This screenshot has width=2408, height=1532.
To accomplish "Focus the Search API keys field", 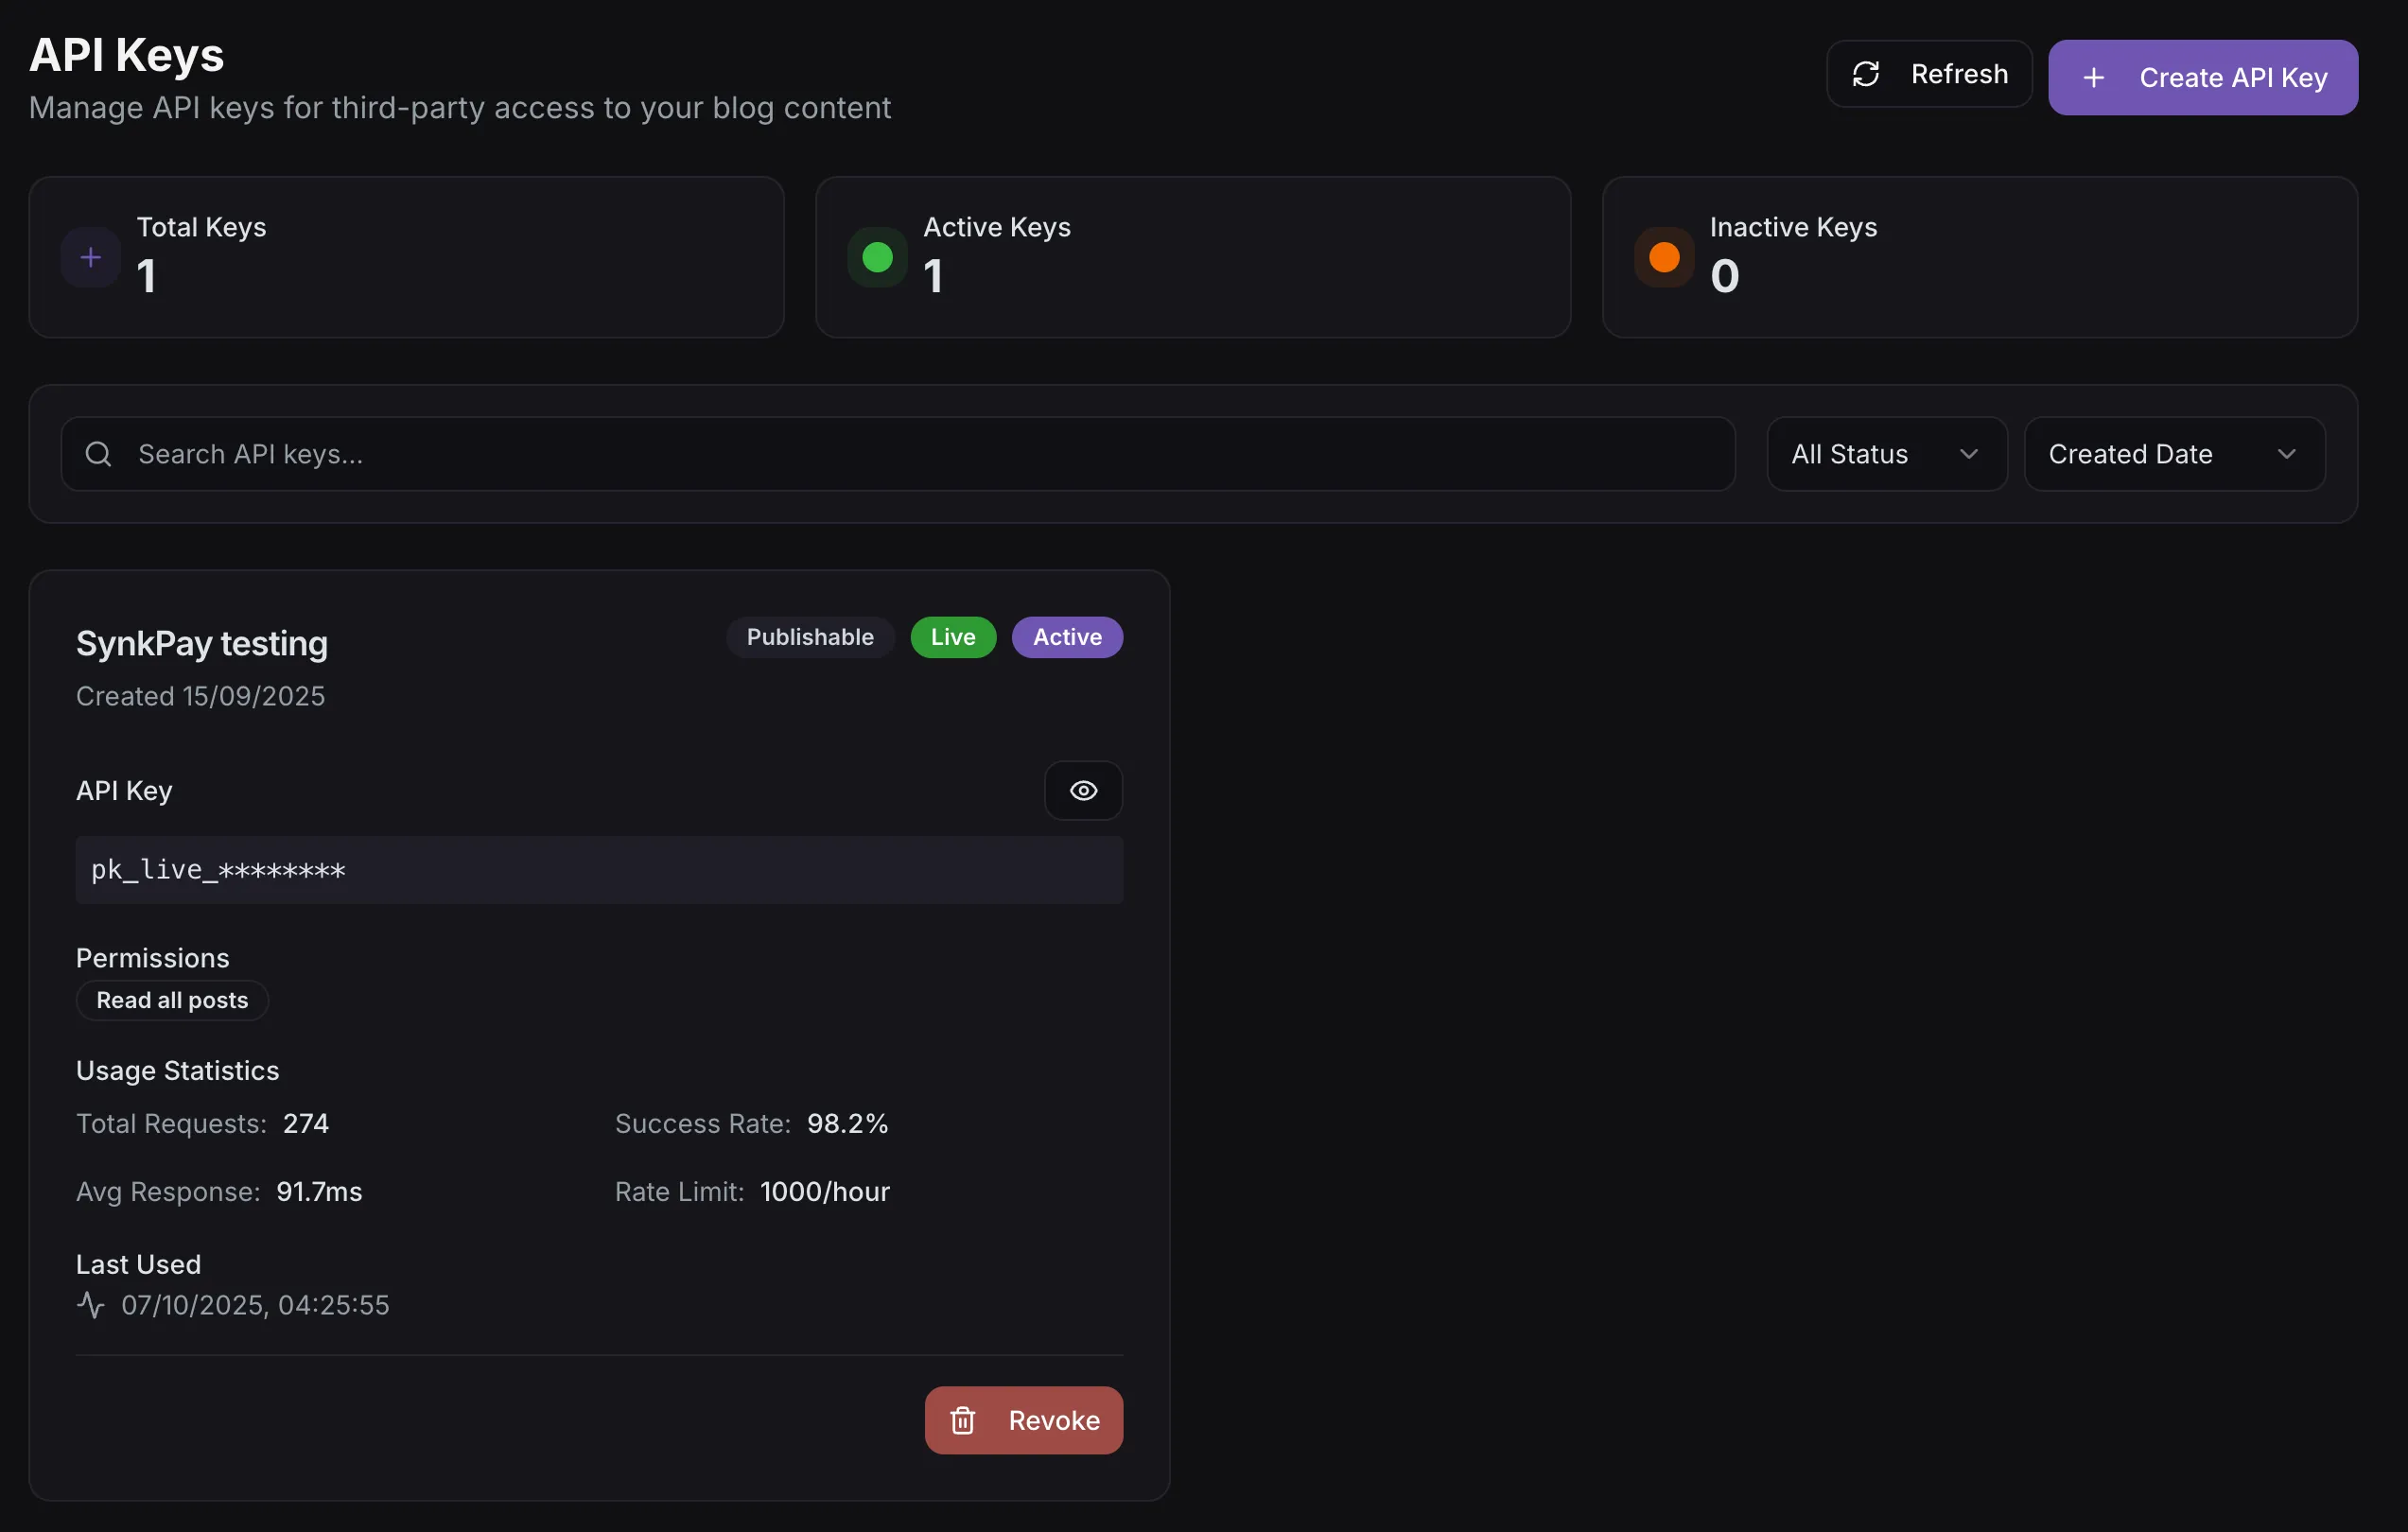I will tap(900, 454).
